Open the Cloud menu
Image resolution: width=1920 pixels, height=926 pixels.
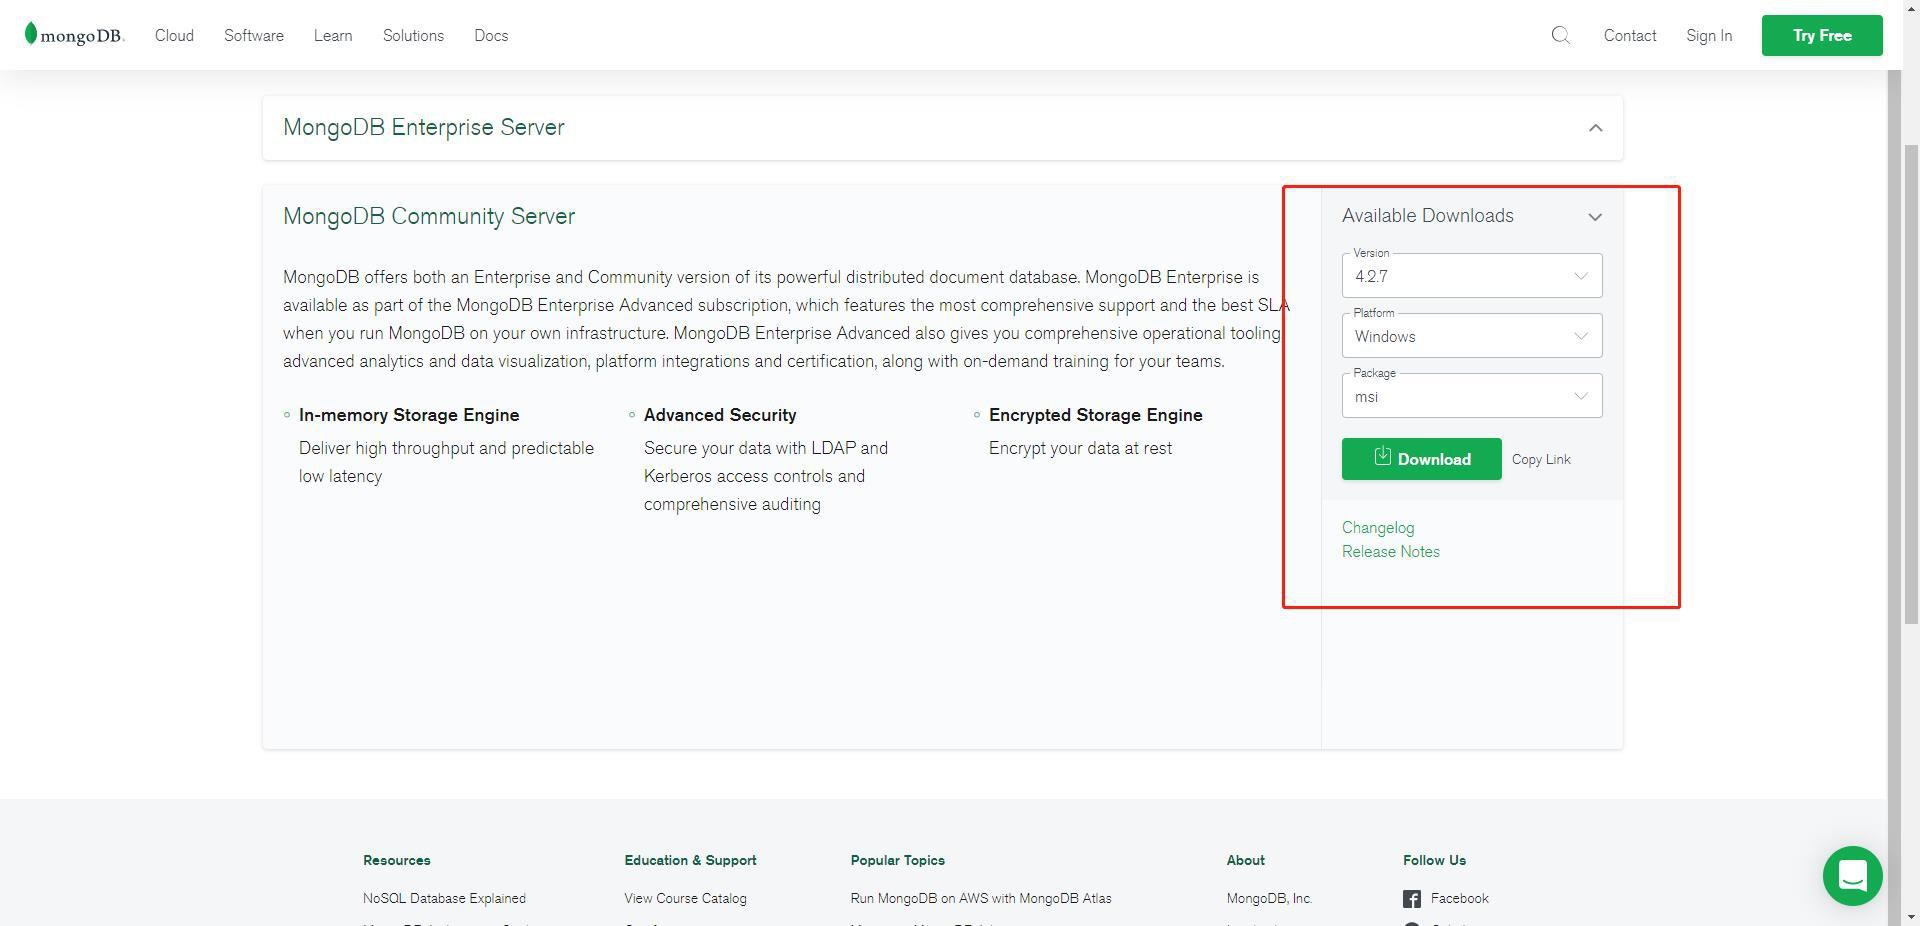[x=174, y=35]
